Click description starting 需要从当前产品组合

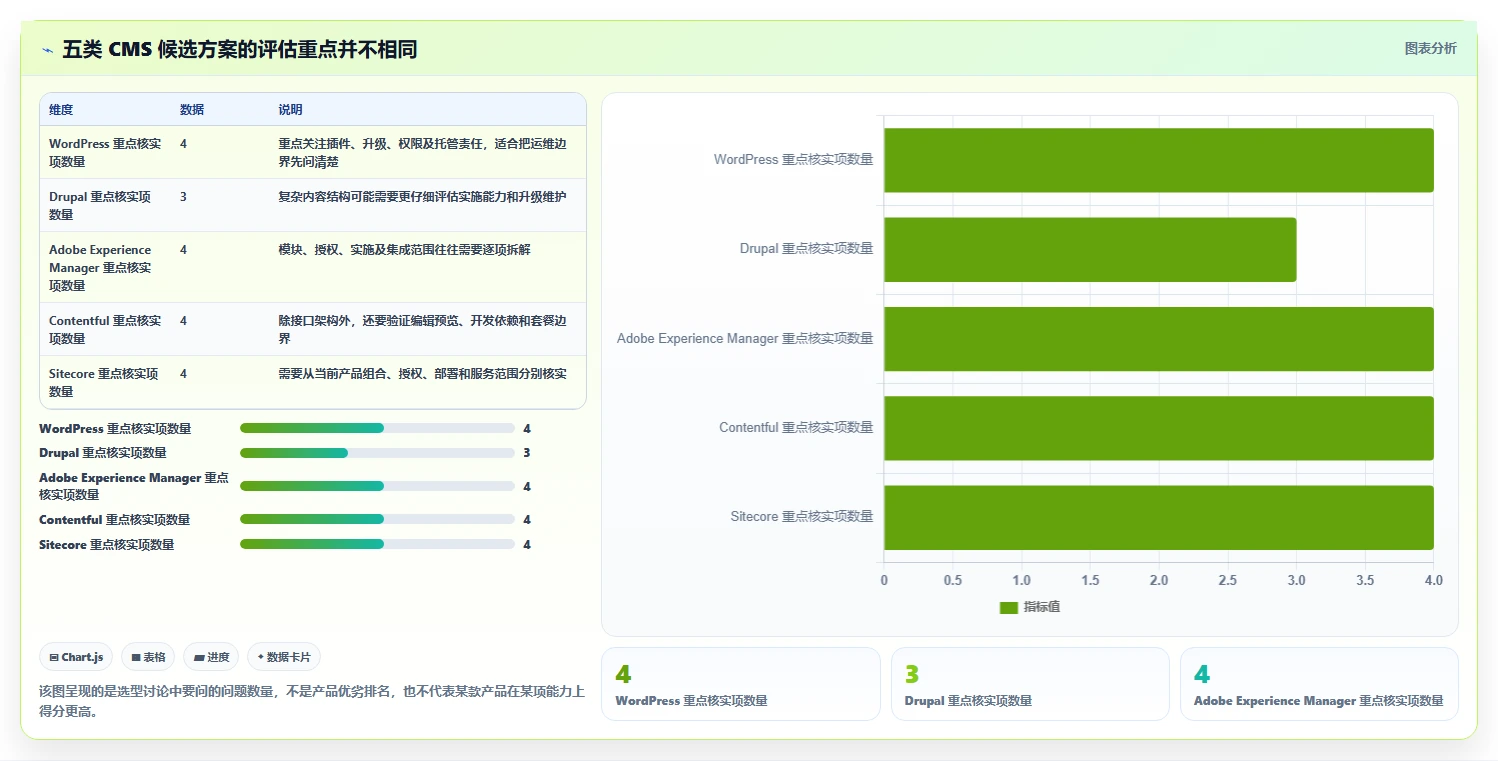(x=422, y=374)
